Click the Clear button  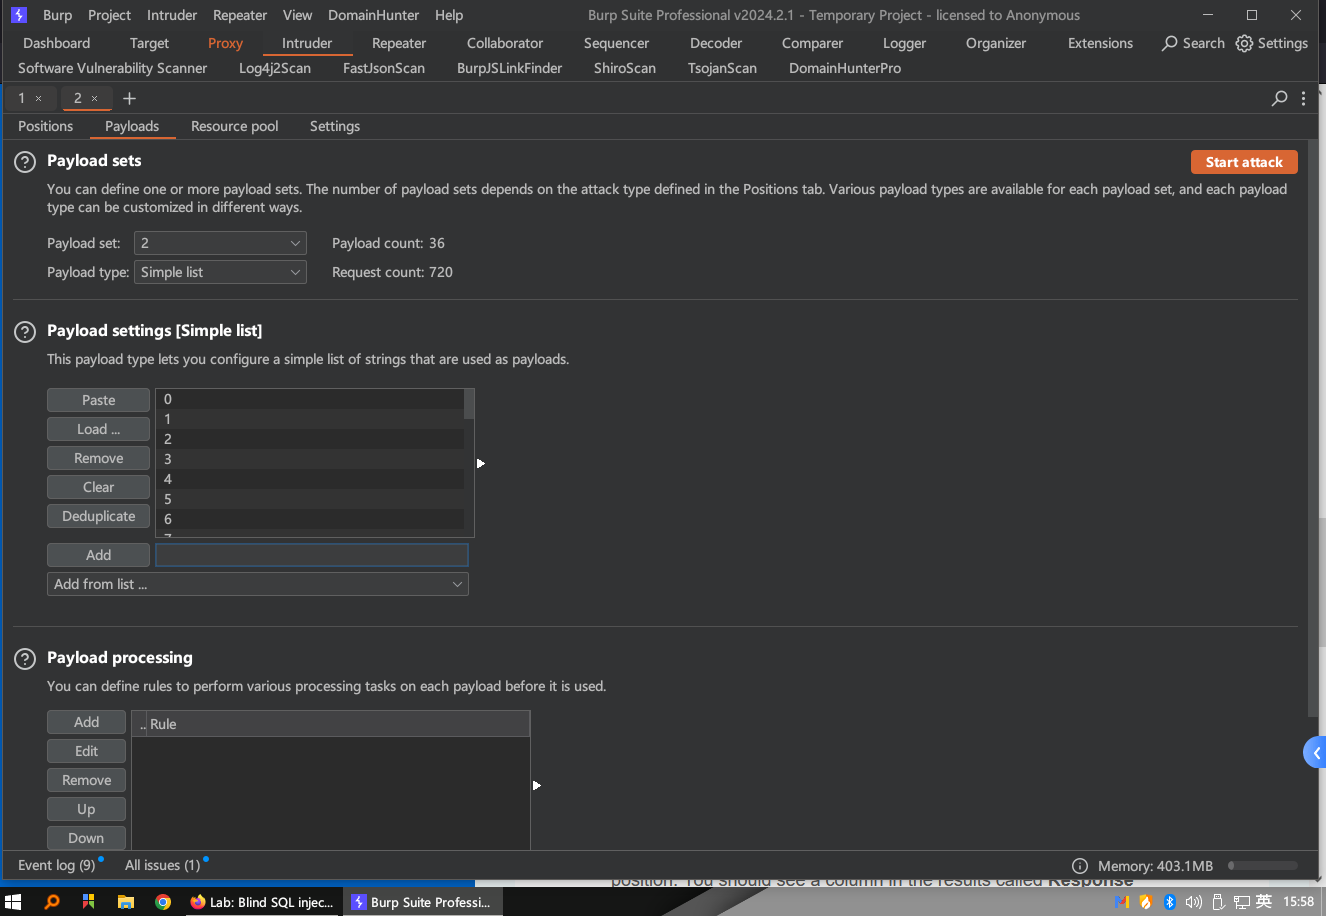[98, 487]
